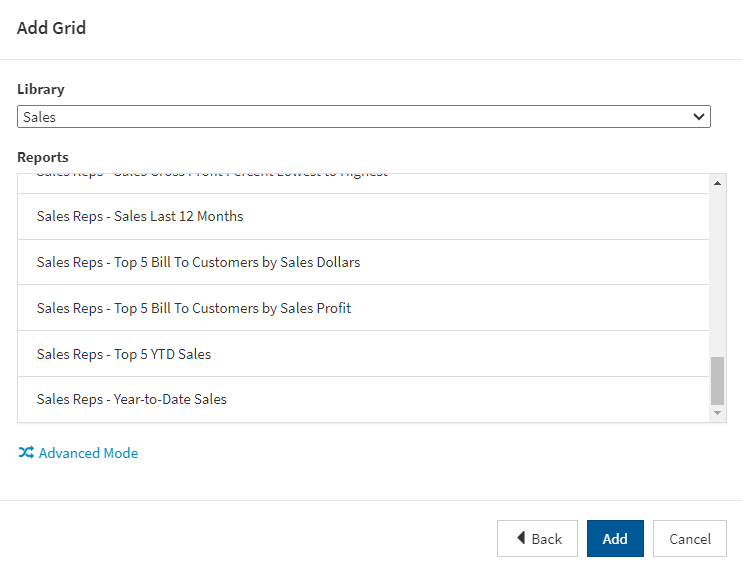
Task: Expand the Library dropdown chevron
Action: pos(698,116)
